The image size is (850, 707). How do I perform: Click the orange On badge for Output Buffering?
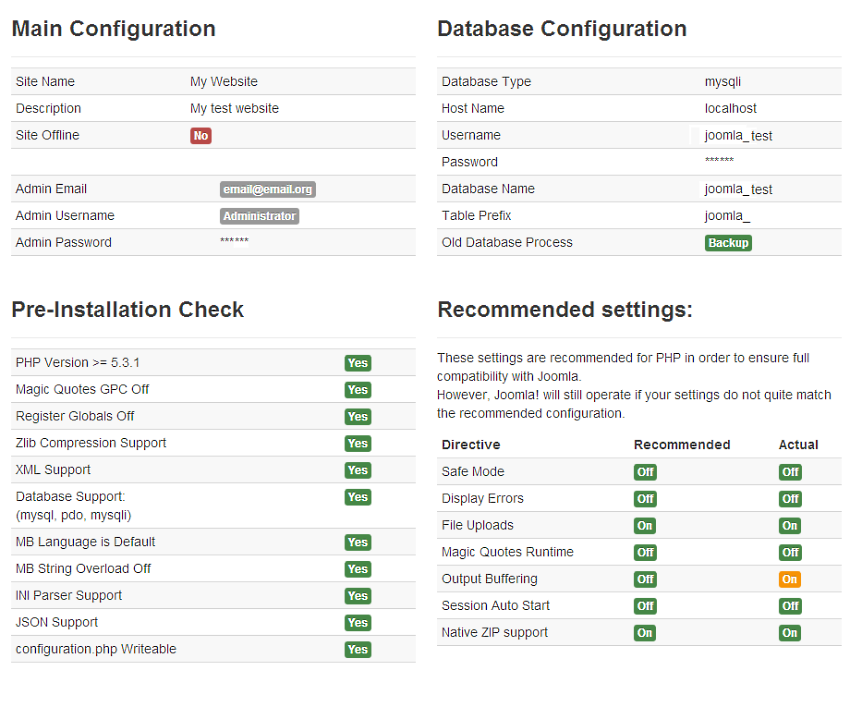click(790, 579)
